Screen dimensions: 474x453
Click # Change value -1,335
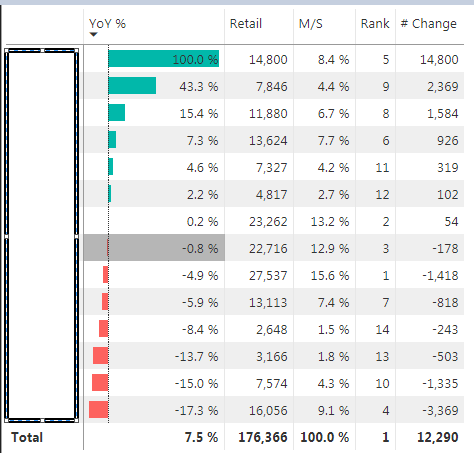(x=440, y=384)
